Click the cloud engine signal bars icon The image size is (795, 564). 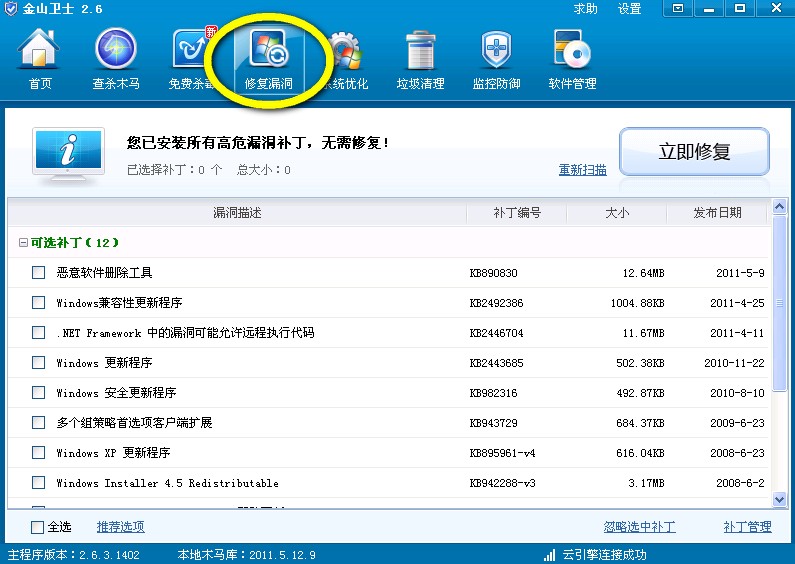pos(550,555)
